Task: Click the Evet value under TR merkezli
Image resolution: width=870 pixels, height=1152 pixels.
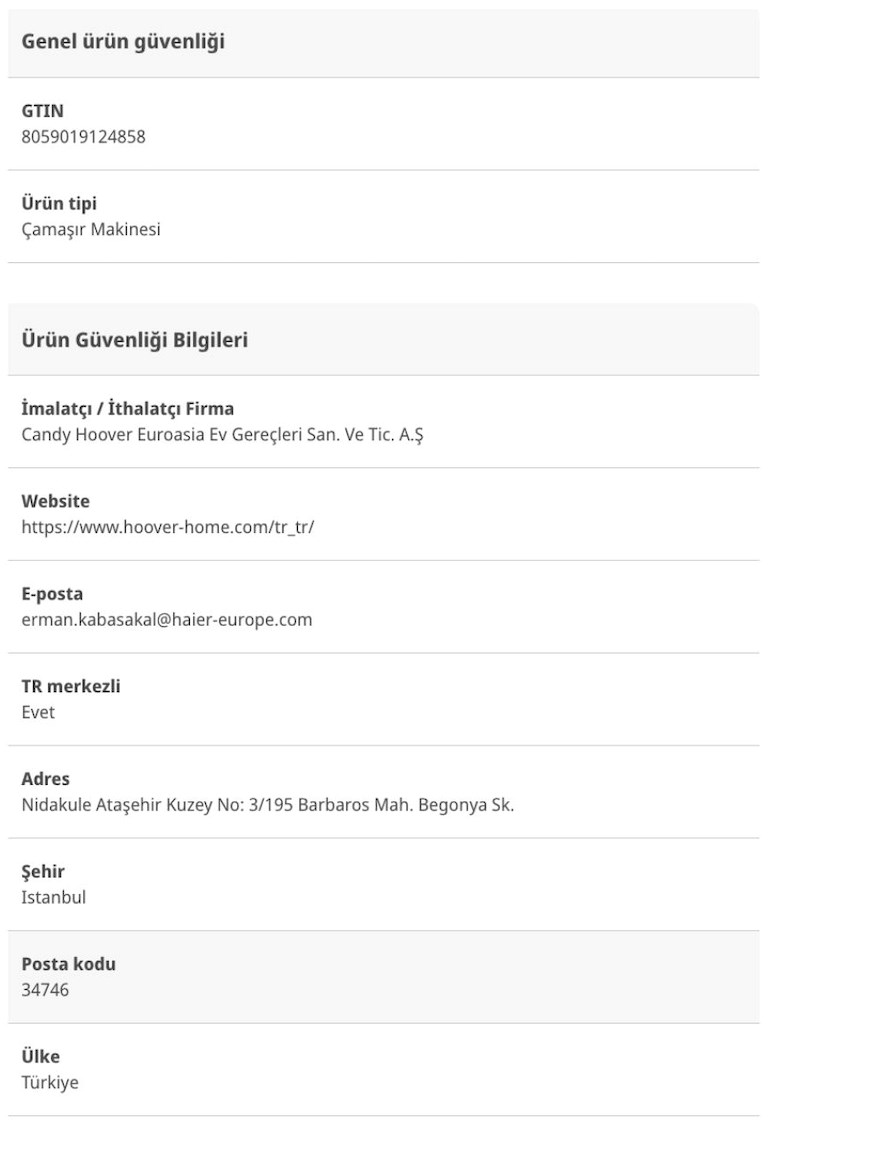Action: point(38,712)
